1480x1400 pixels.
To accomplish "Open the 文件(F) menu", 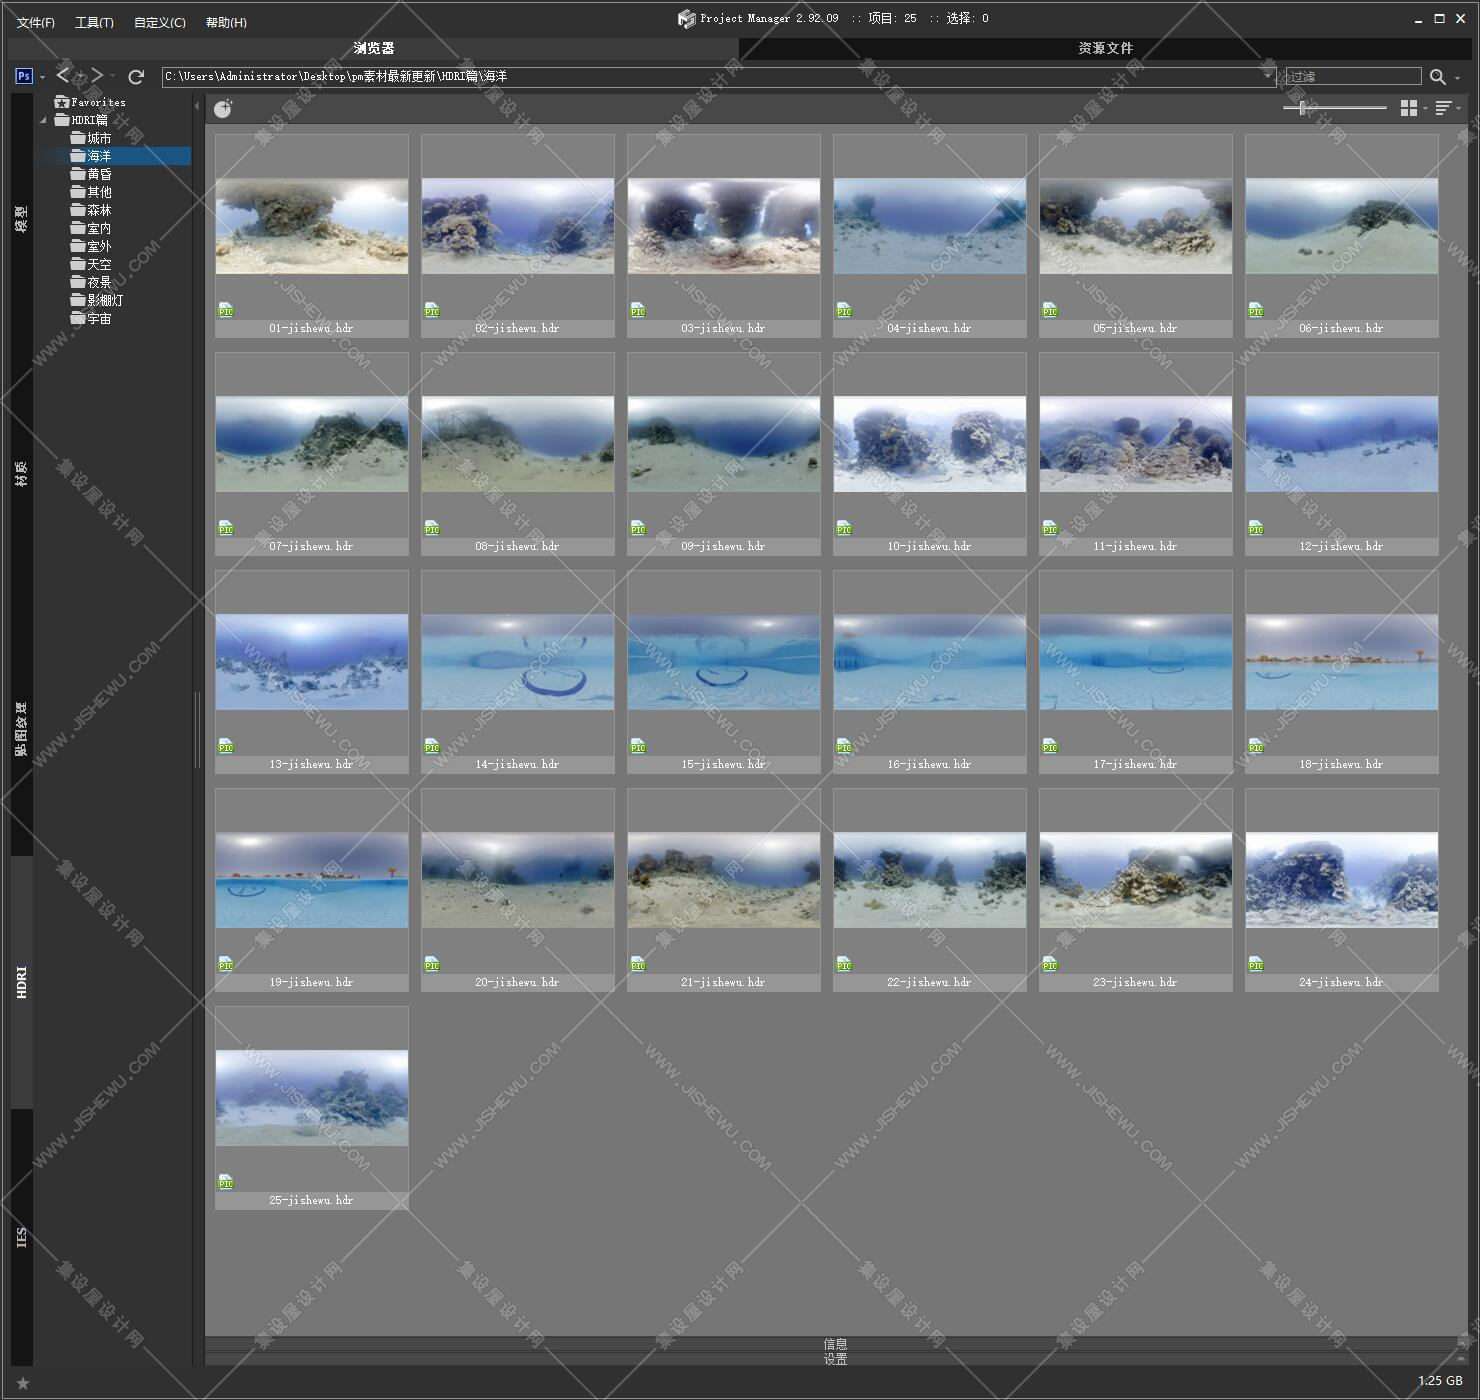I will [36, 22].
